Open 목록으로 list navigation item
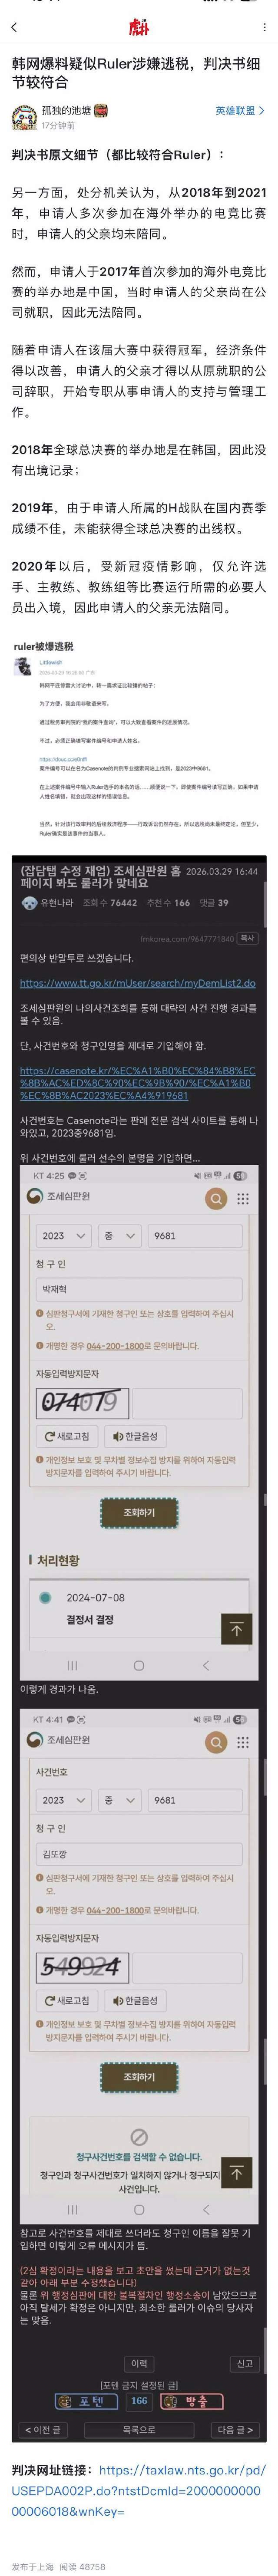The image size is (278, 2576). 139,2430
